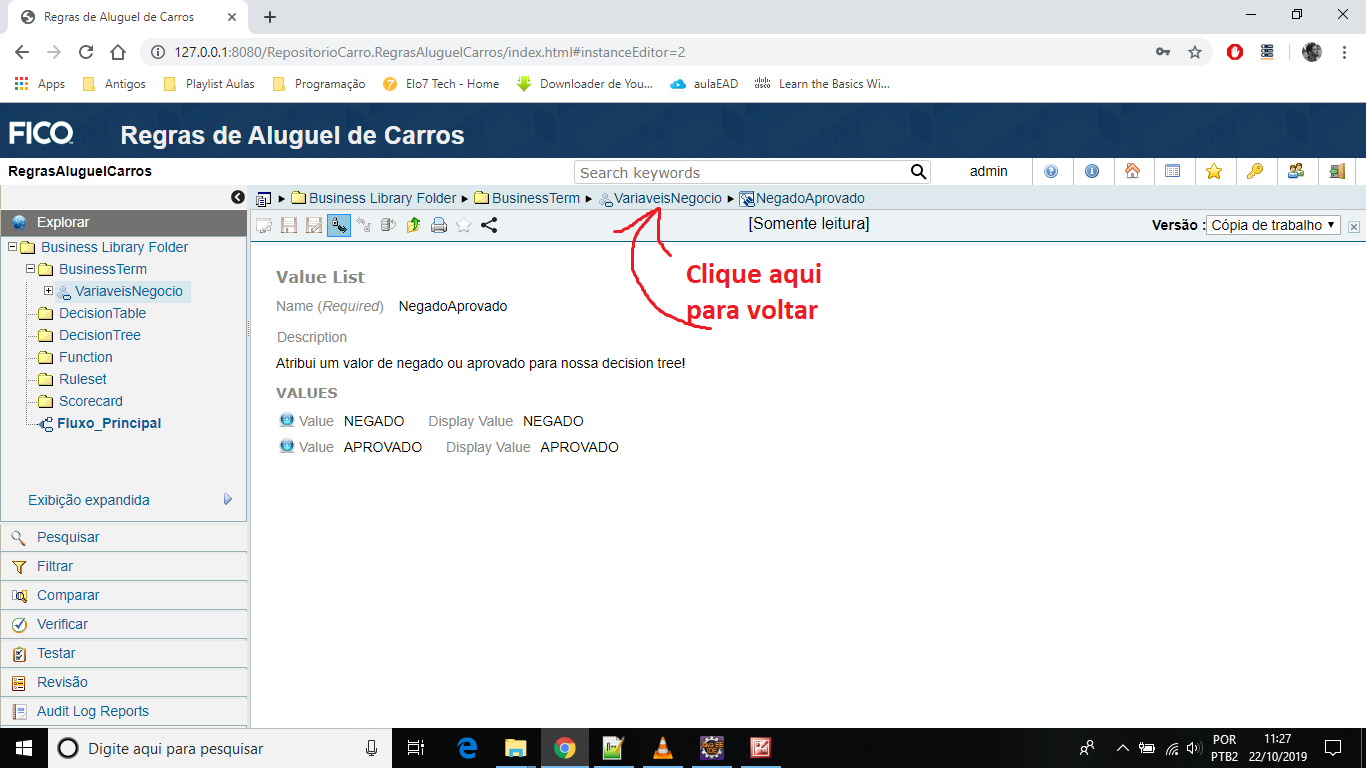This screenshot has height=768, width=1366.
Task: Open the Home icon in the header
Action: [1134, 171]
